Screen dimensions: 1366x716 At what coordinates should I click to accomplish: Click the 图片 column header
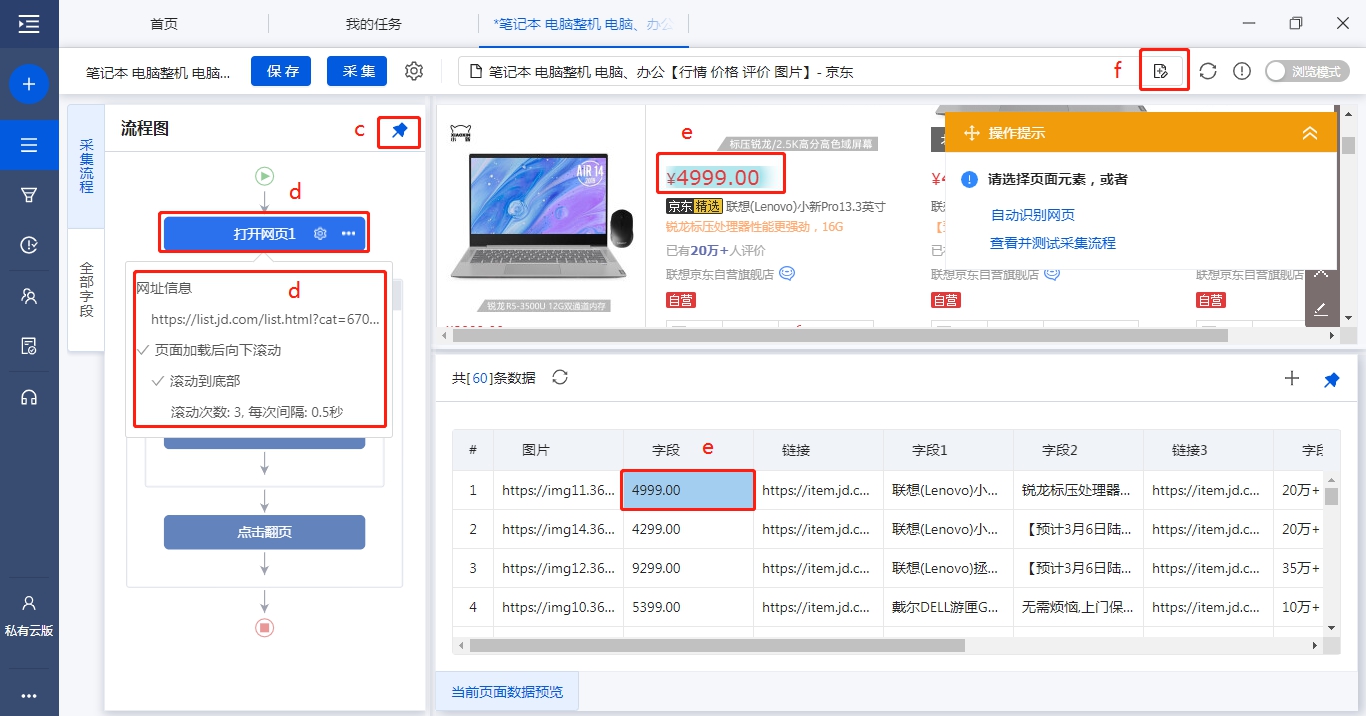click(558, 450)
